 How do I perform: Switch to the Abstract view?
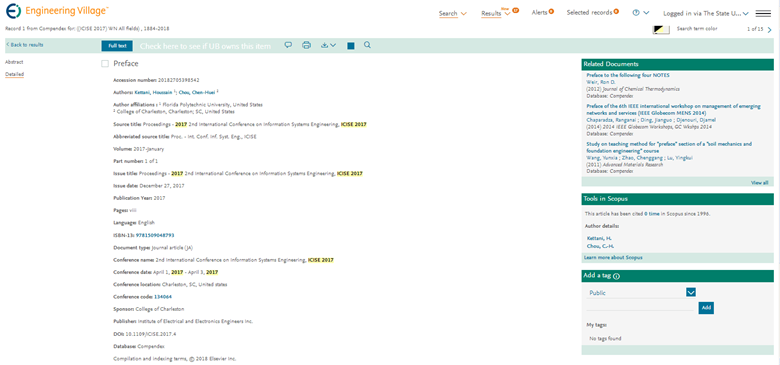tap(14, 62)
